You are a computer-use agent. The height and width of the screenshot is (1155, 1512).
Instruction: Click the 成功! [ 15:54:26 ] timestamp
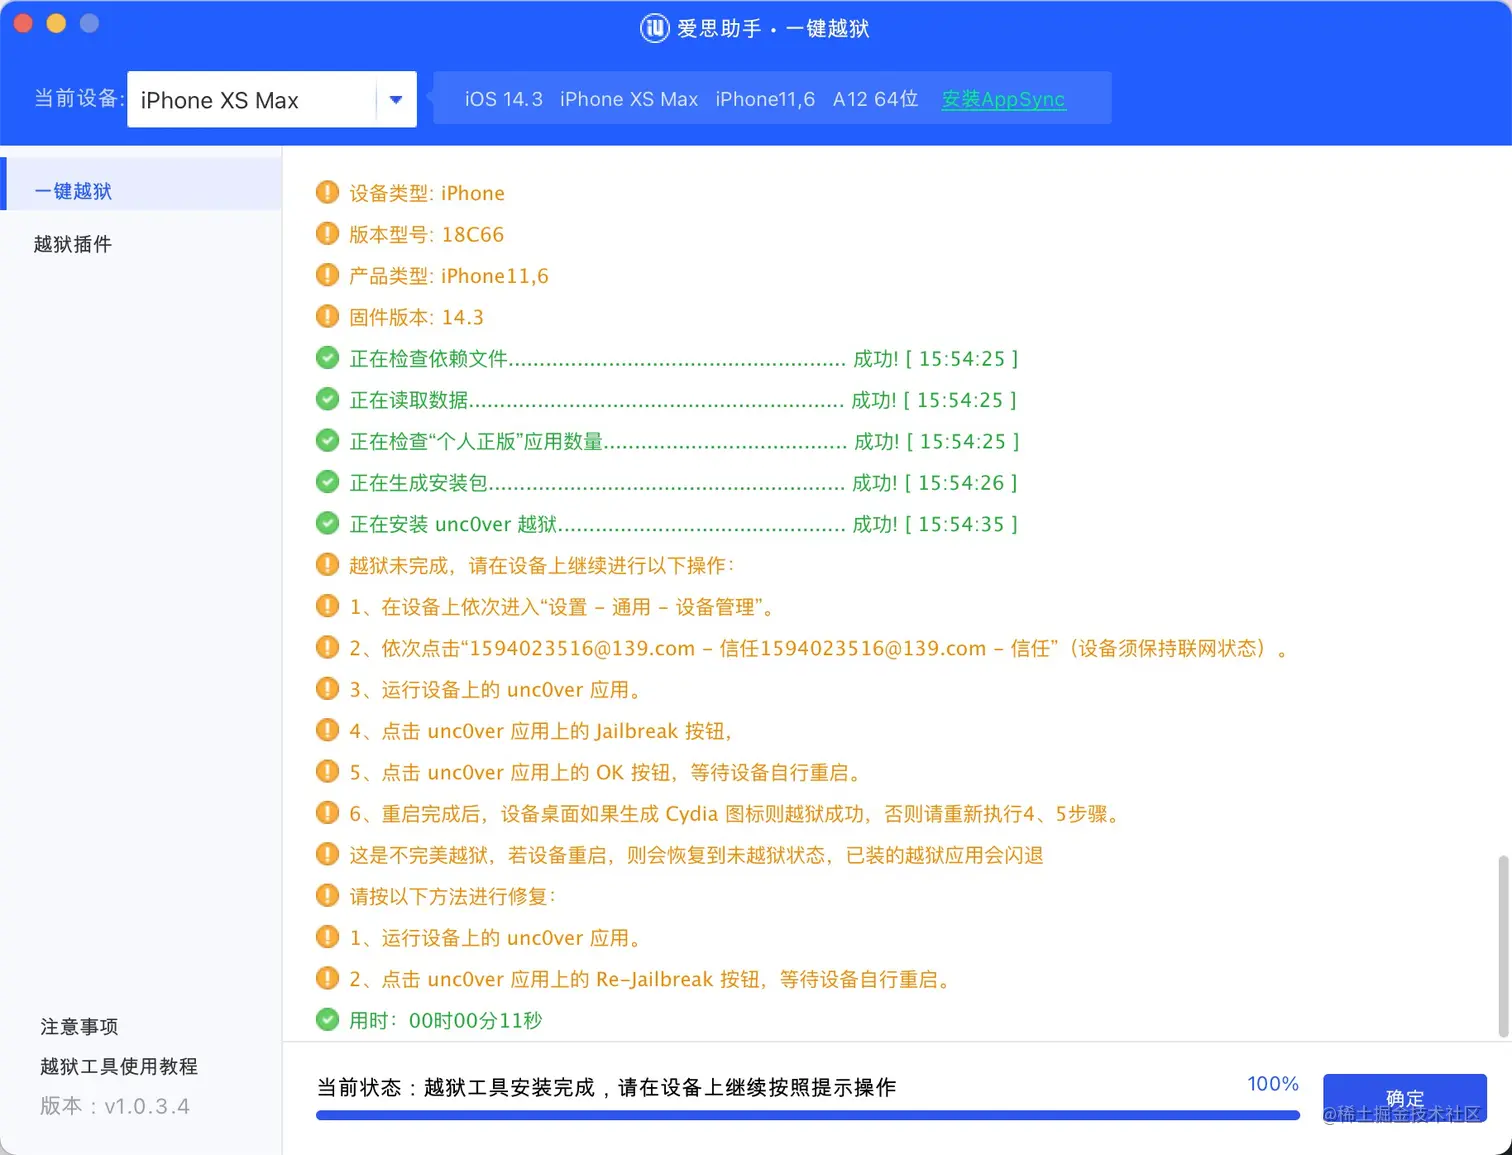pyautogui.click(x=935, y=483)
